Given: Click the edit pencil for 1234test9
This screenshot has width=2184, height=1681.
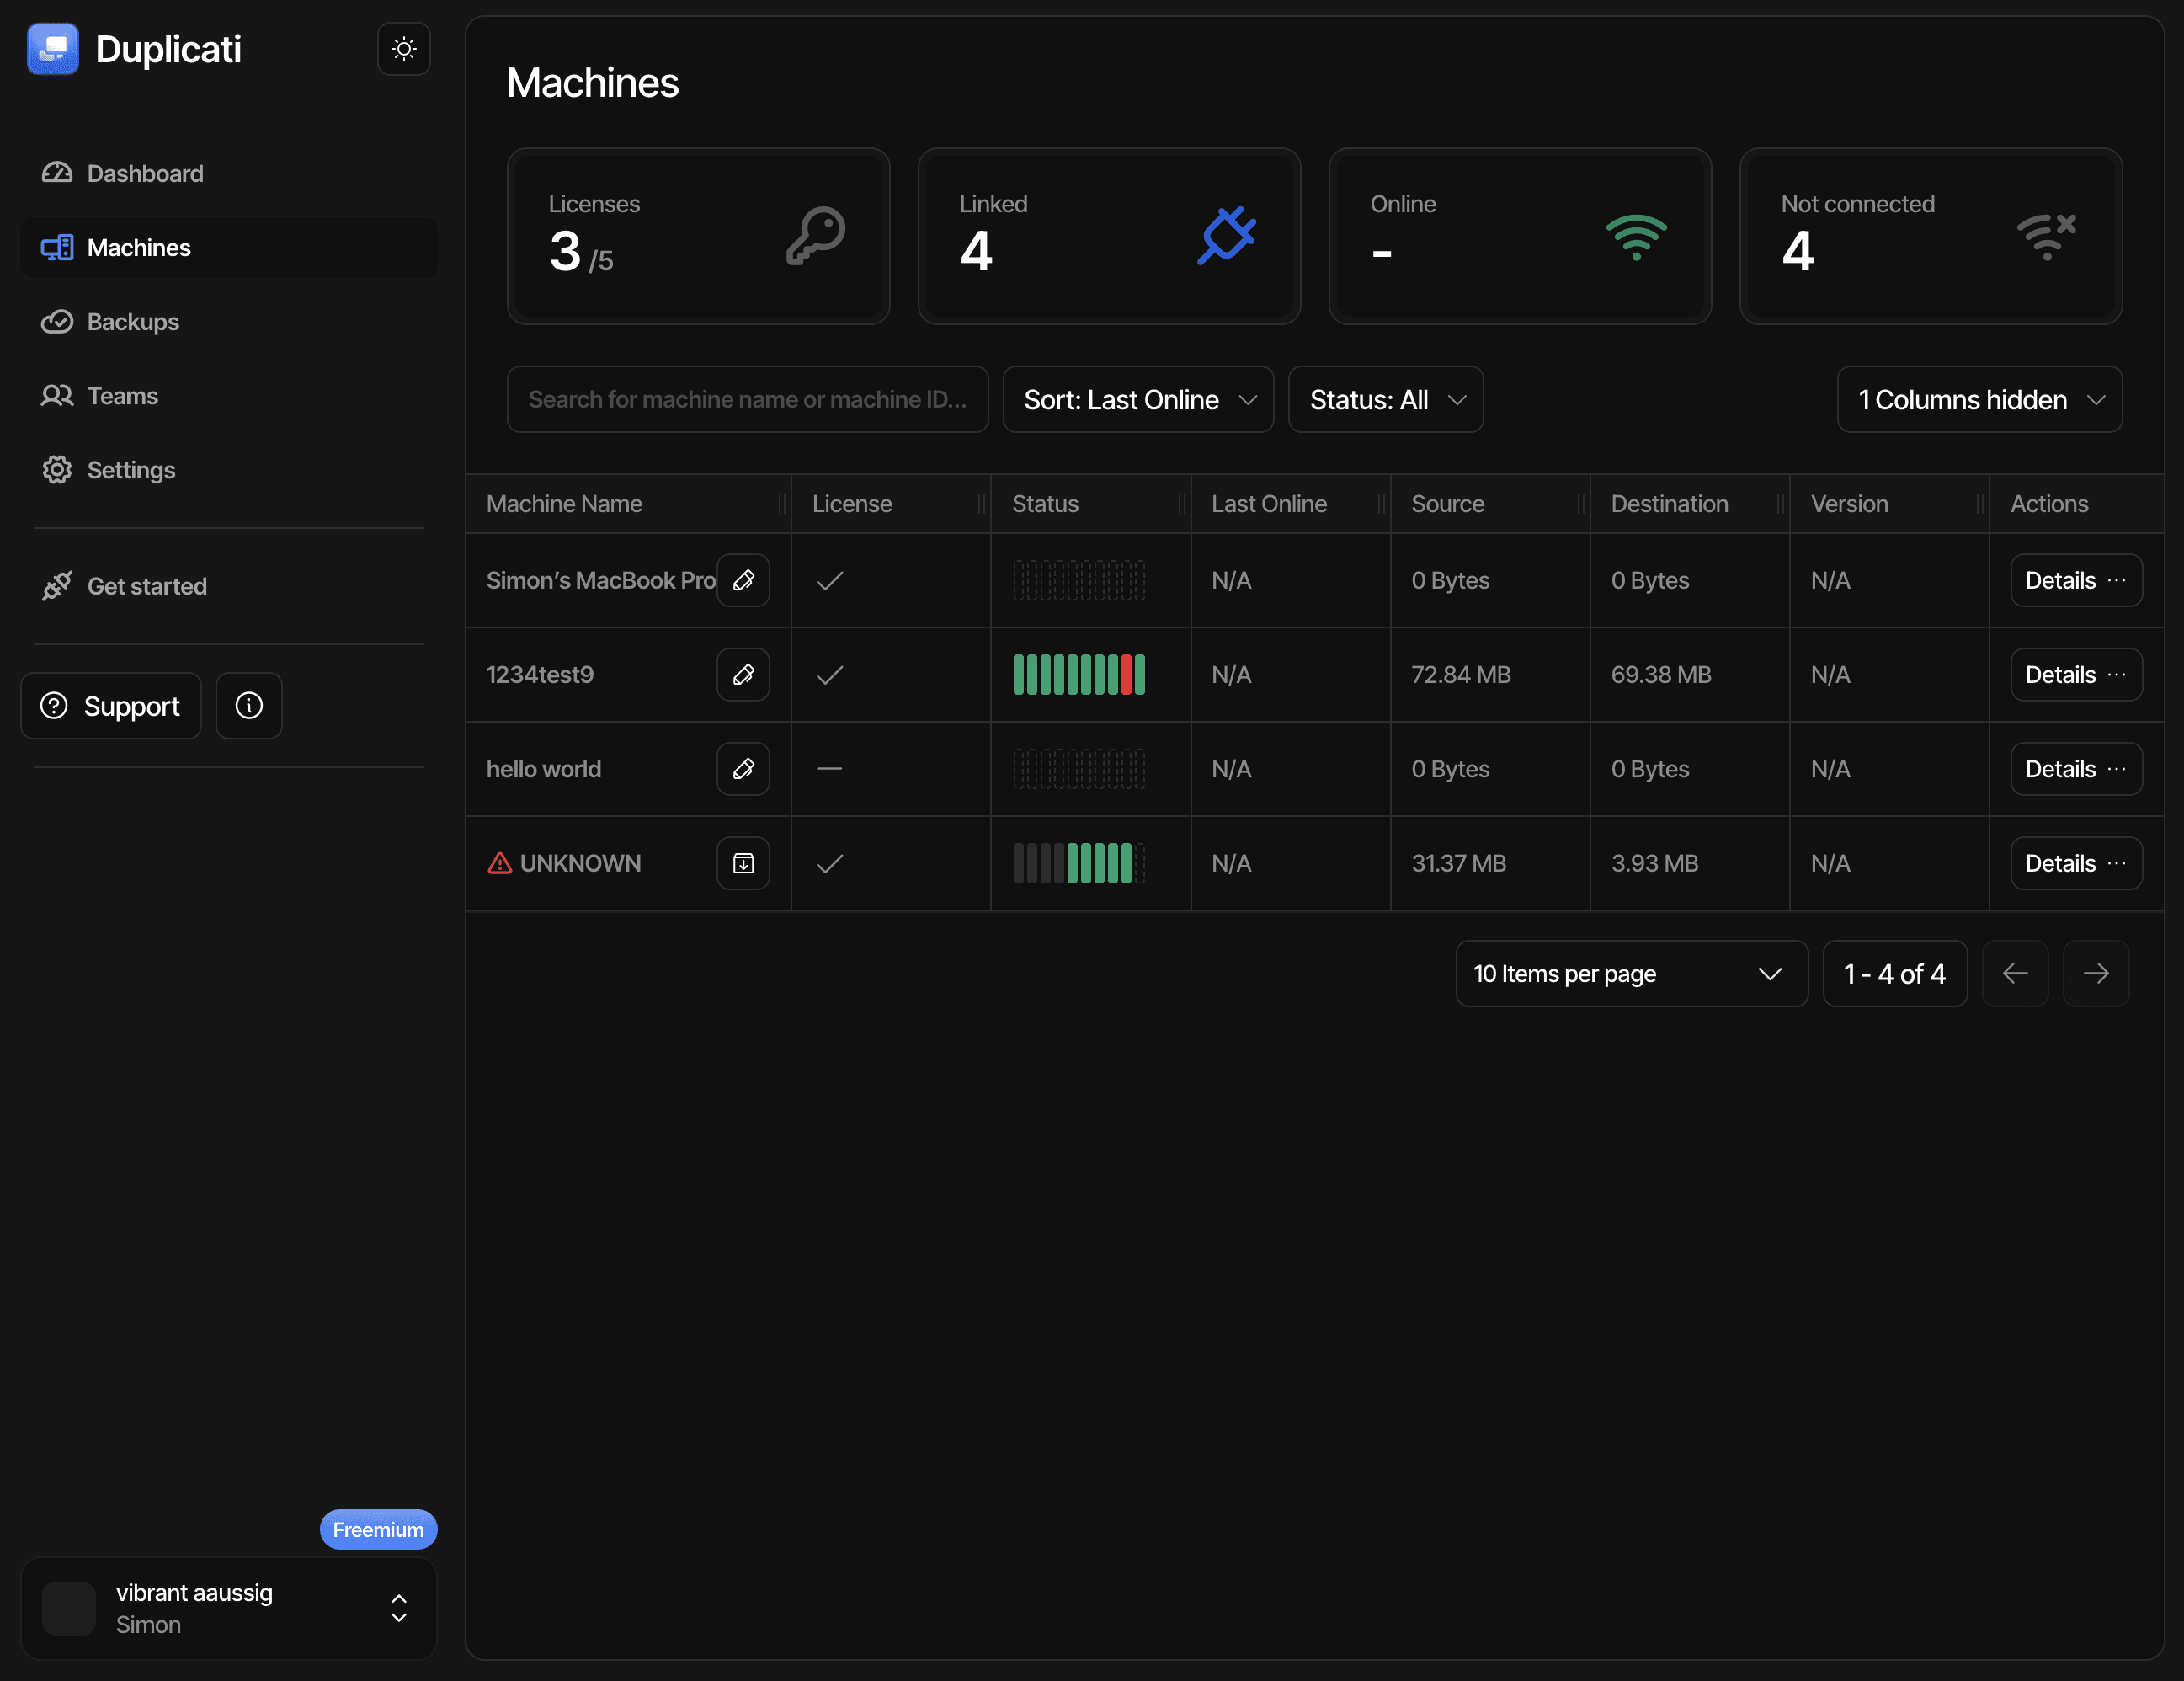Looking at the screenshot, I should click(743, 675).
